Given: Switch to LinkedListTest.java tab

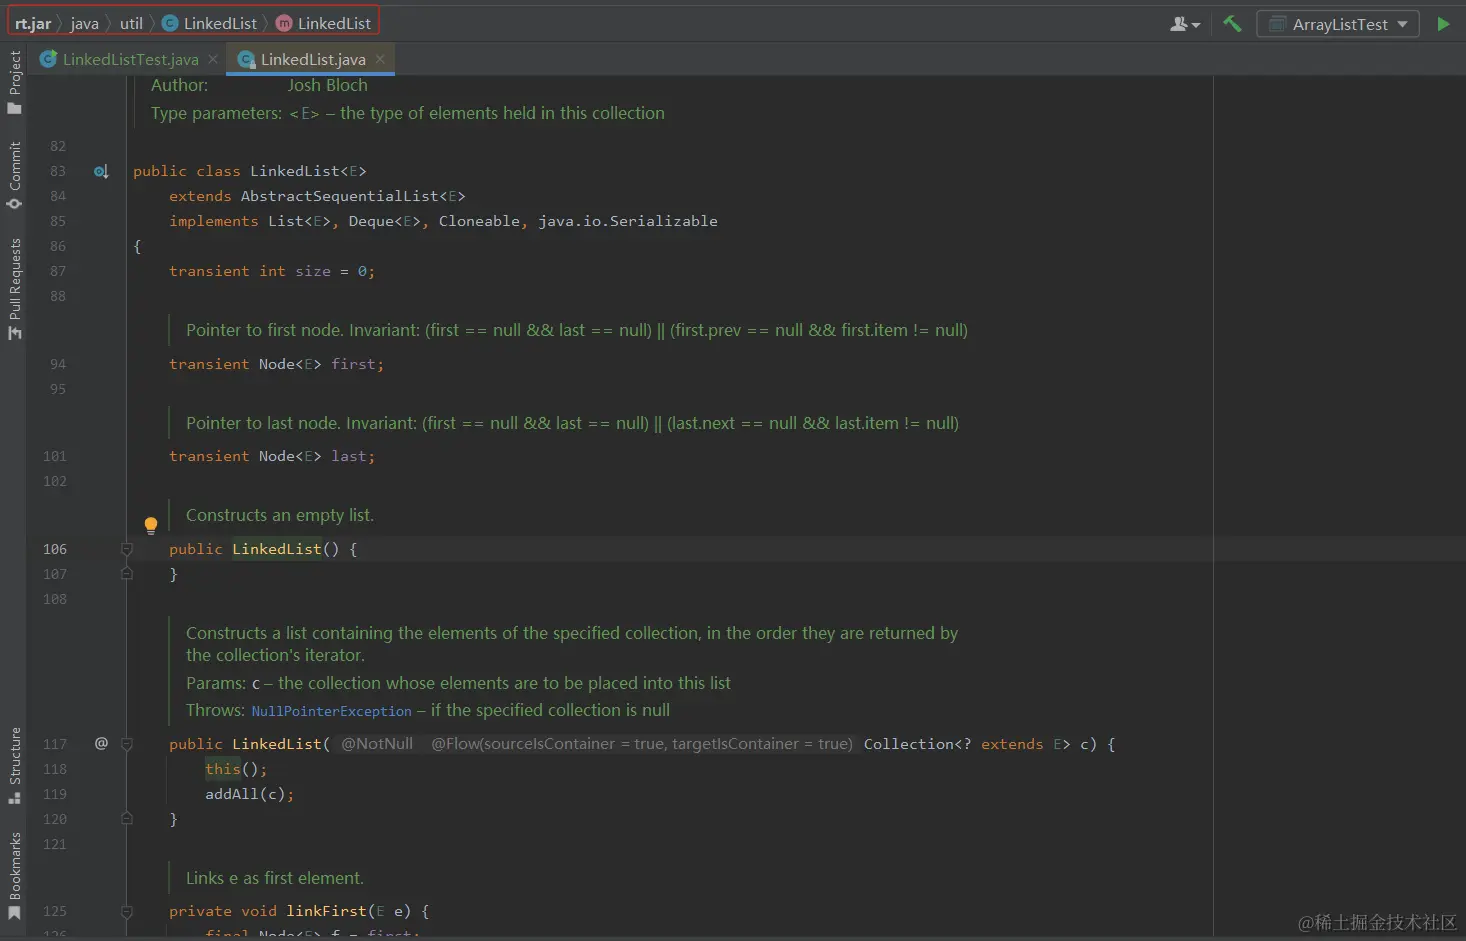Looking at the screenshot, I should 130,60.
